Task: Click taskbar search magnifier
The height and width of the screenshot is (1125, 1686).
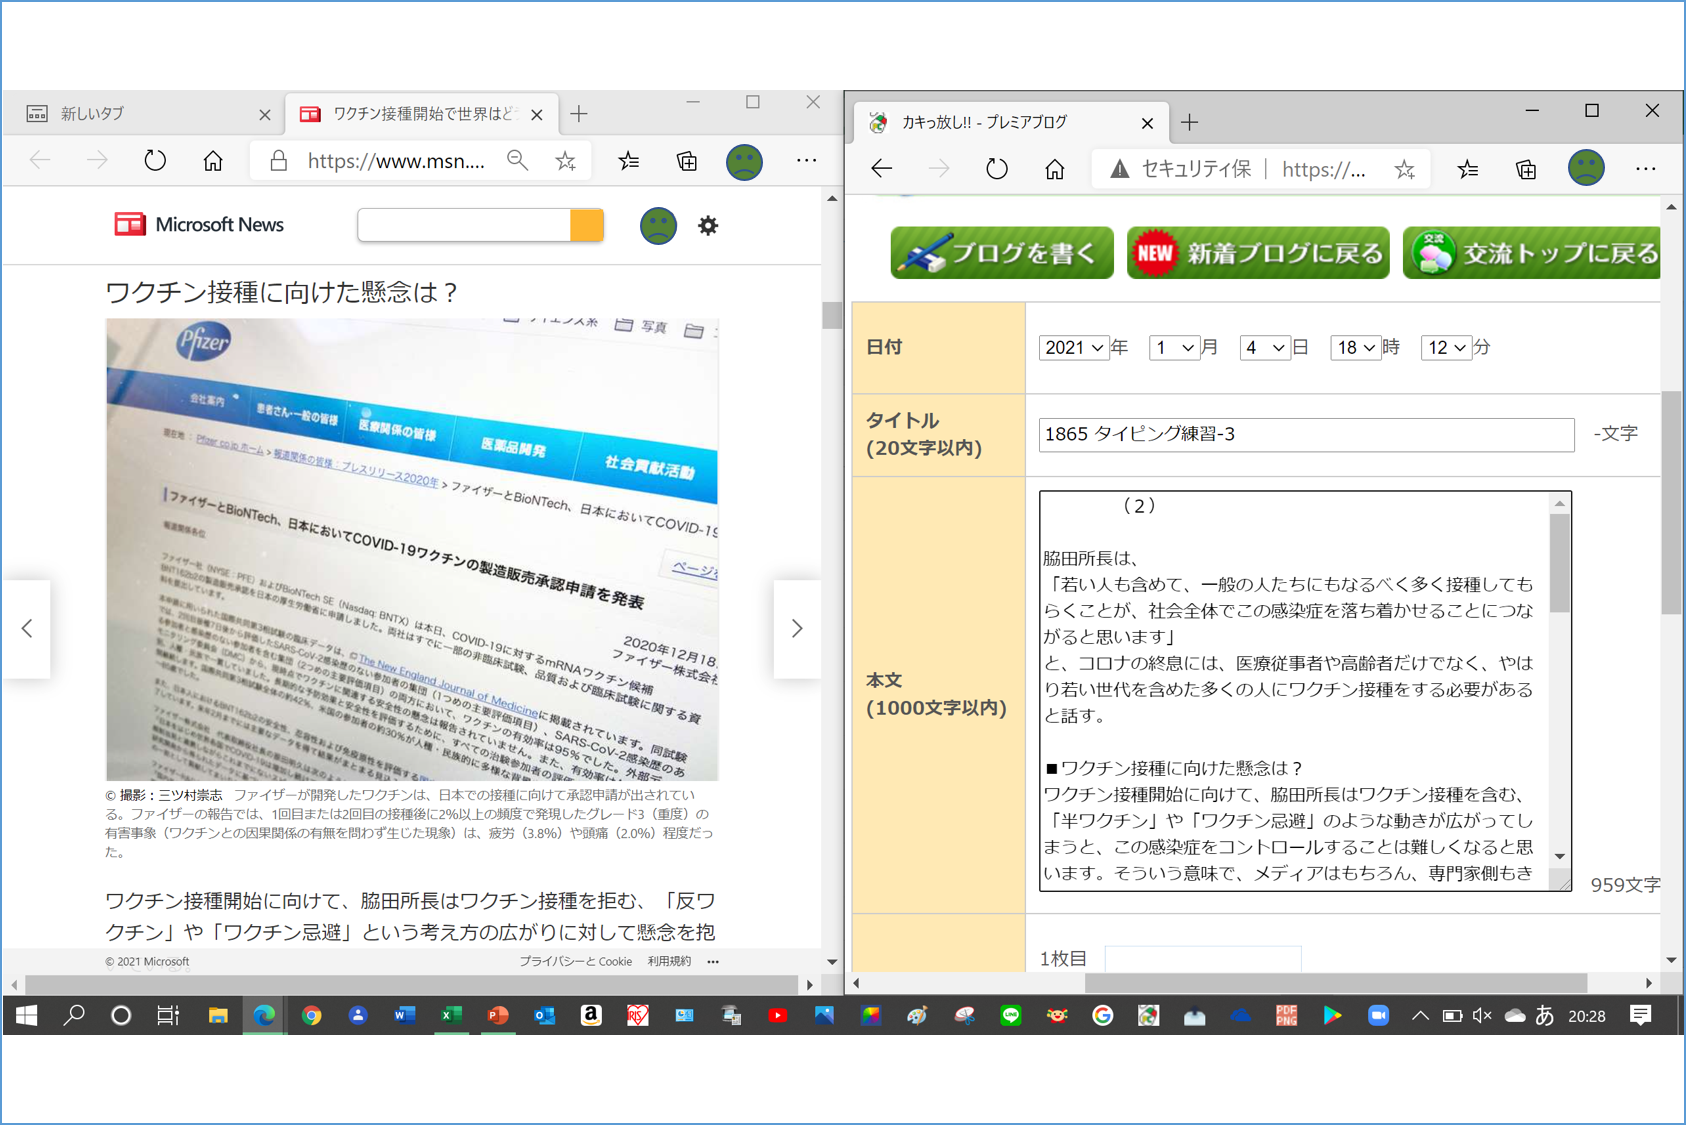Action: (x=74, y=1016)
